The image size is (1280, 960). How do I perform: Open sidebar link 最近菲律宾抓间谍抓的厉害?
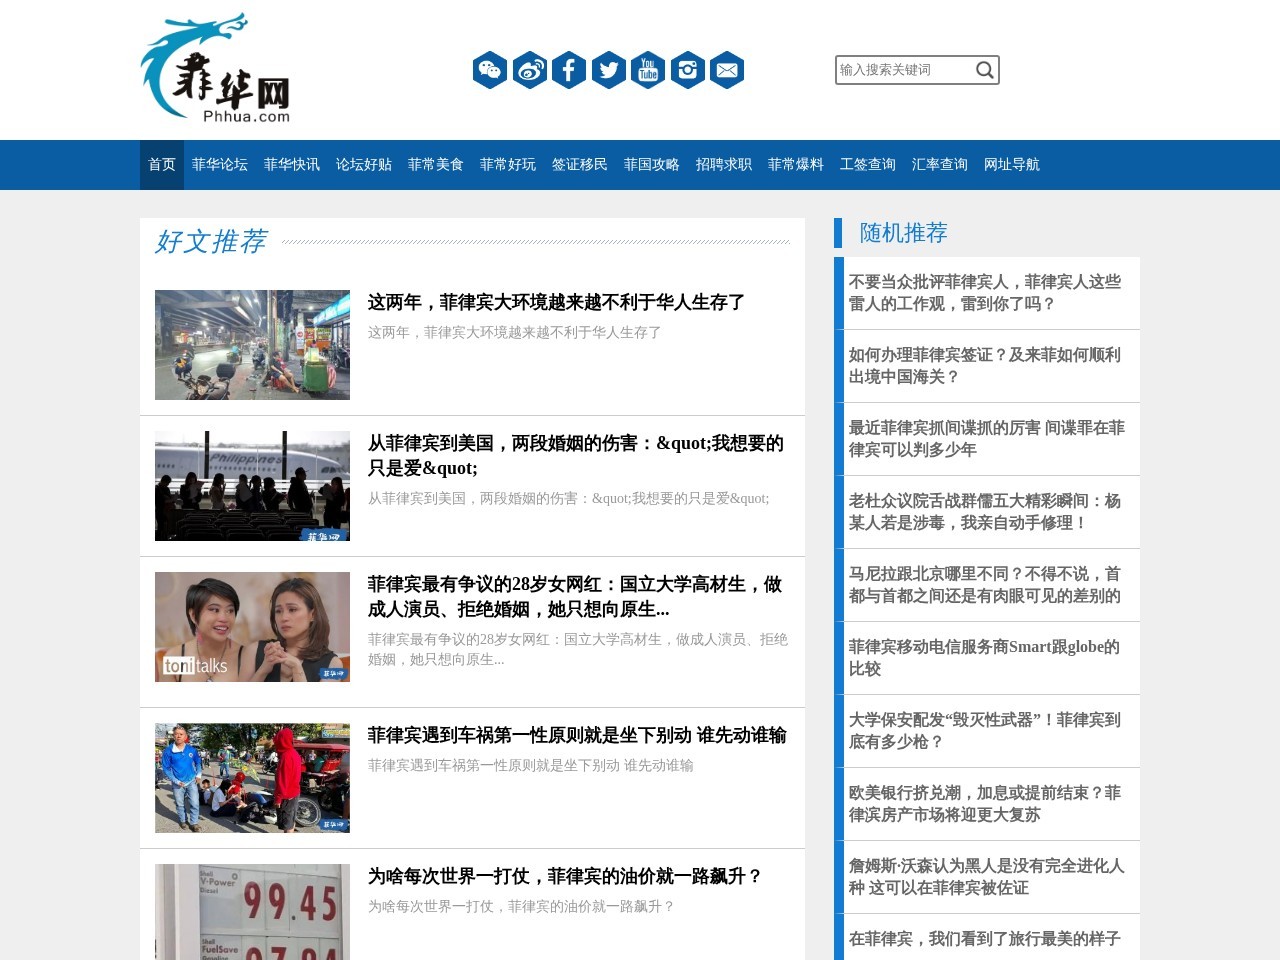[987, 439]
